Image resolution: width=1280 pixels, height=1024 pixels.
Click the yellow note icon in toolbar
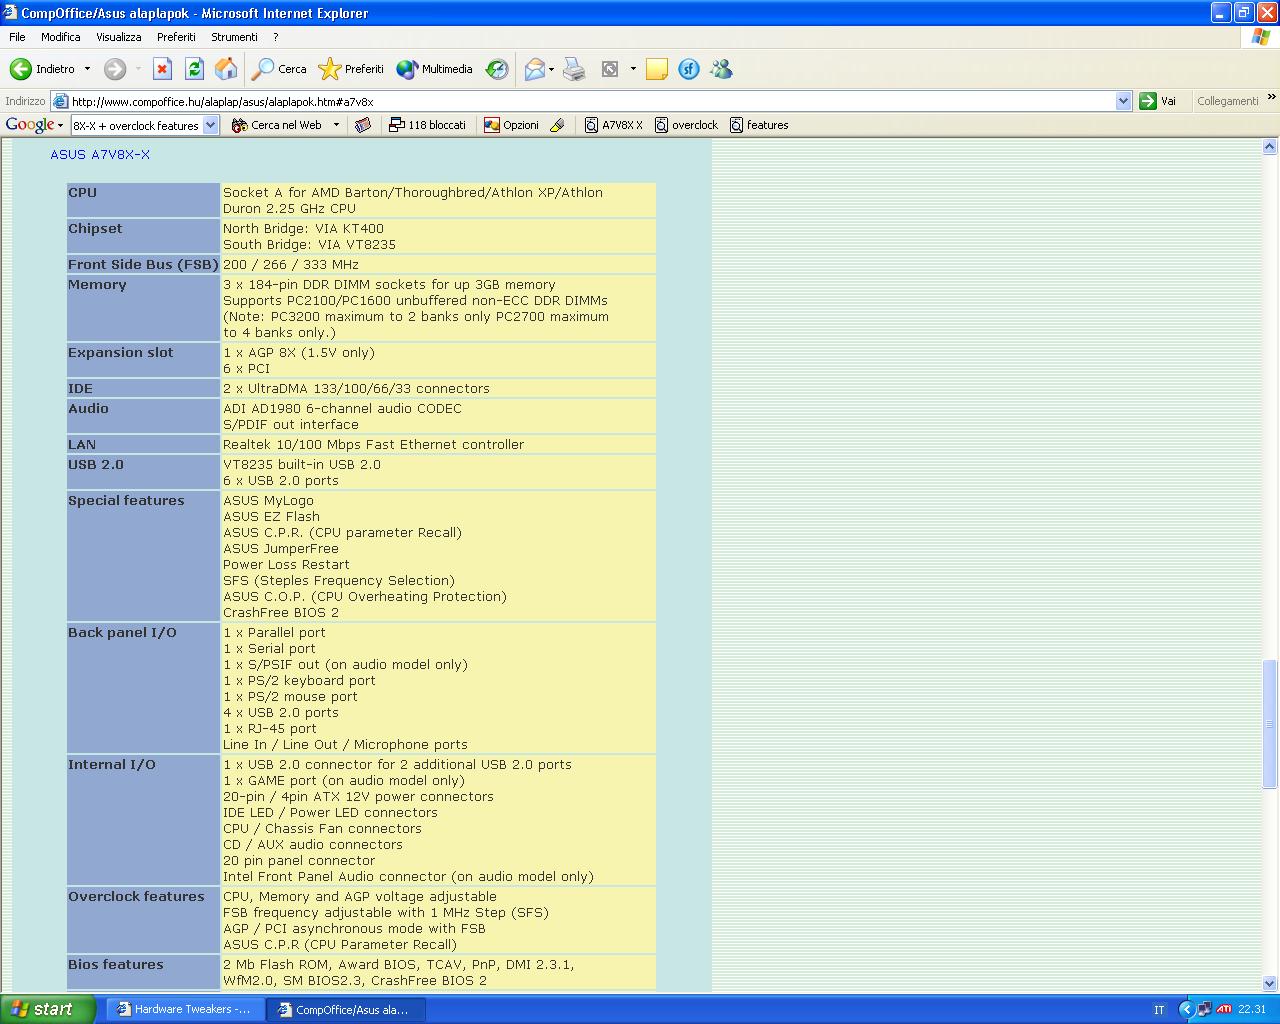[657, 69]
